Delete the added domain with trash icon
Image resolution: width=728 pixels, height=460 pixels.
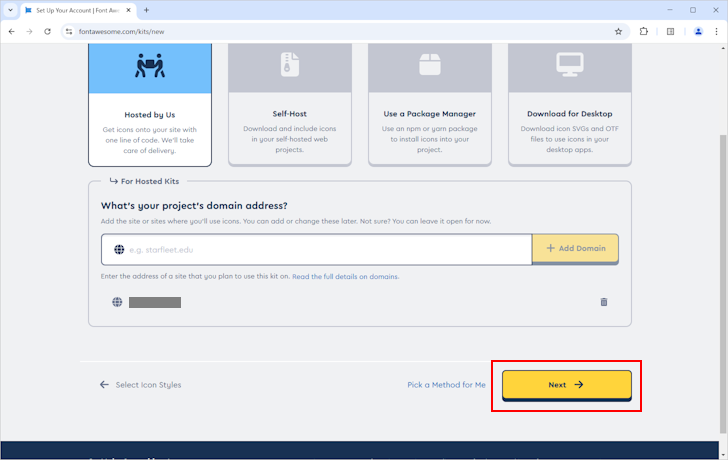(603, 302)
